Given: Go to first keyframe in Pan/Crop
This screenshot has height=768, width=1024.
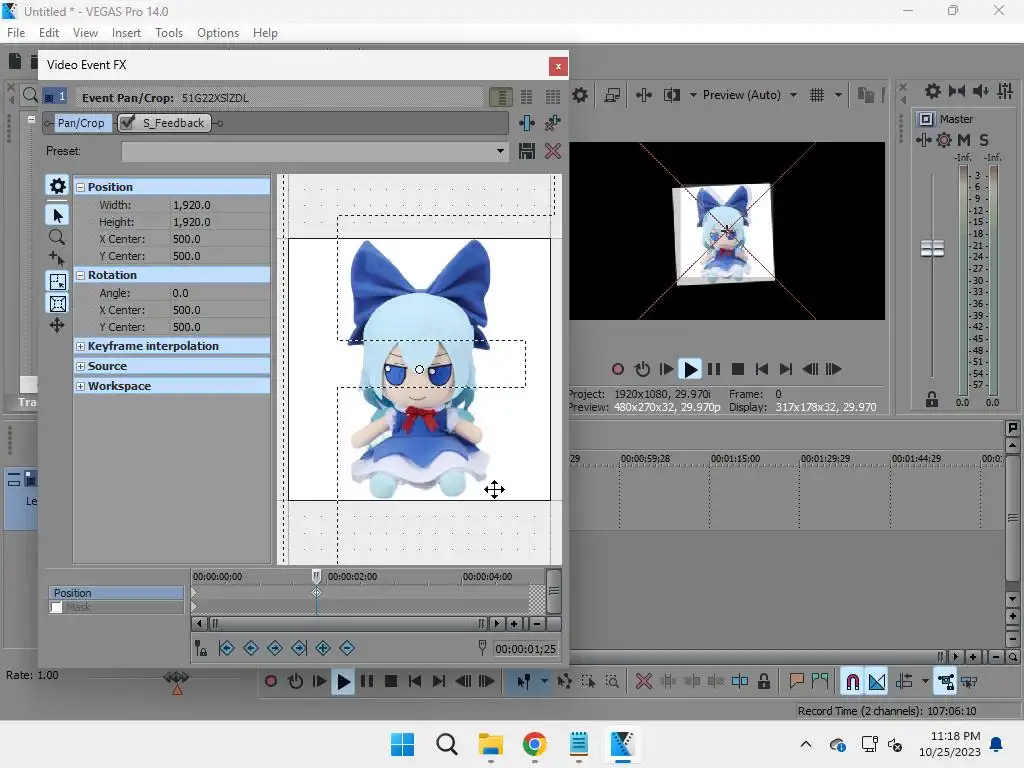Looking at the screenshot, I should (x=227, y=648).
